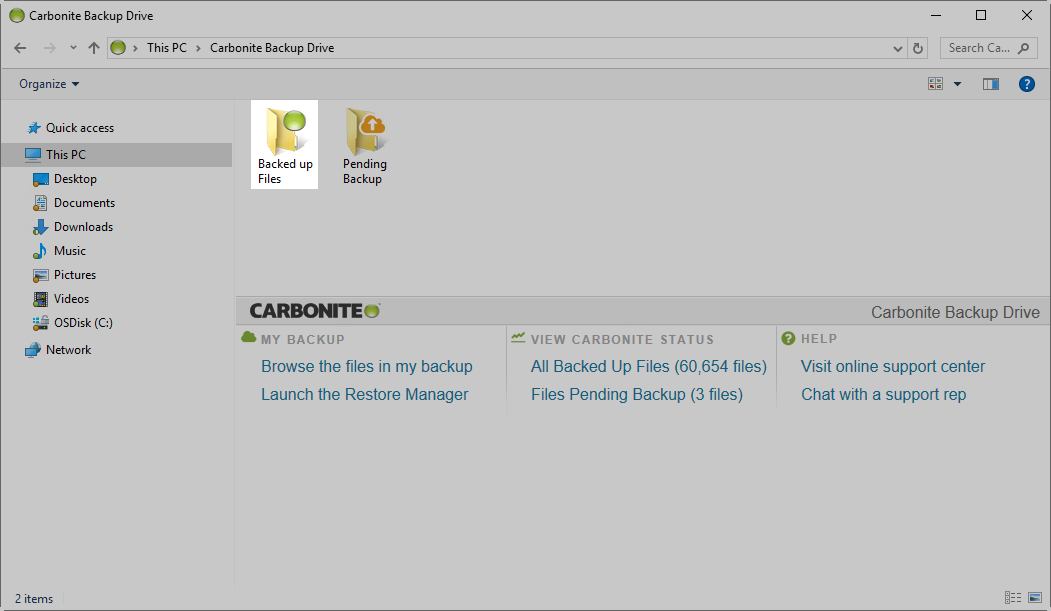Expand the address bar history dropdown
Viewport: 1051px width, 611px height.
coord(898,48)
